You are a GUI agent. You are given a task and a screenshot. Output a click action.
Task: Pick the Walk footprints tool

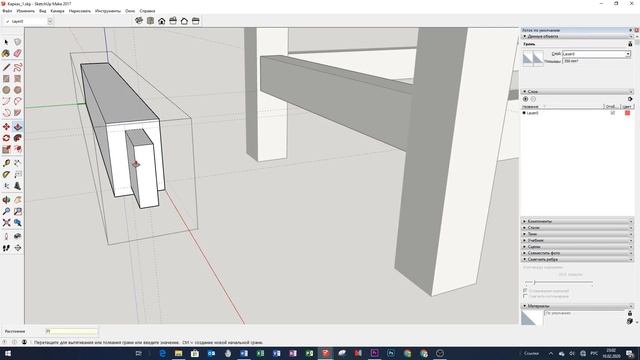coord(6,248)
